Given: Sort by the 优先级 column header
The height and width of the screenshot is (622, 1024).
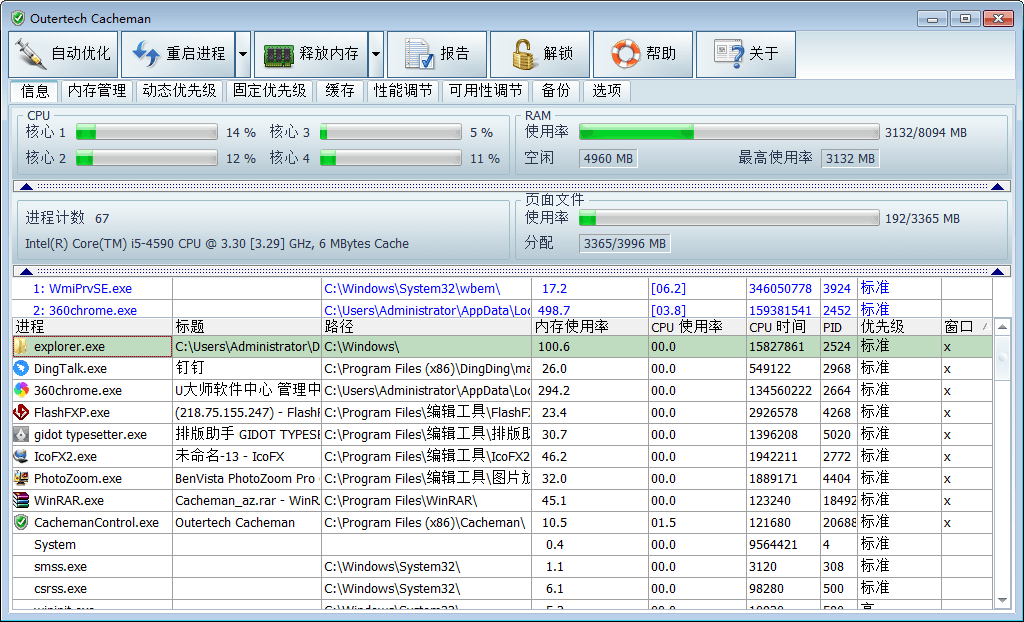Looking at the screenshot, I should pos(899,327).
